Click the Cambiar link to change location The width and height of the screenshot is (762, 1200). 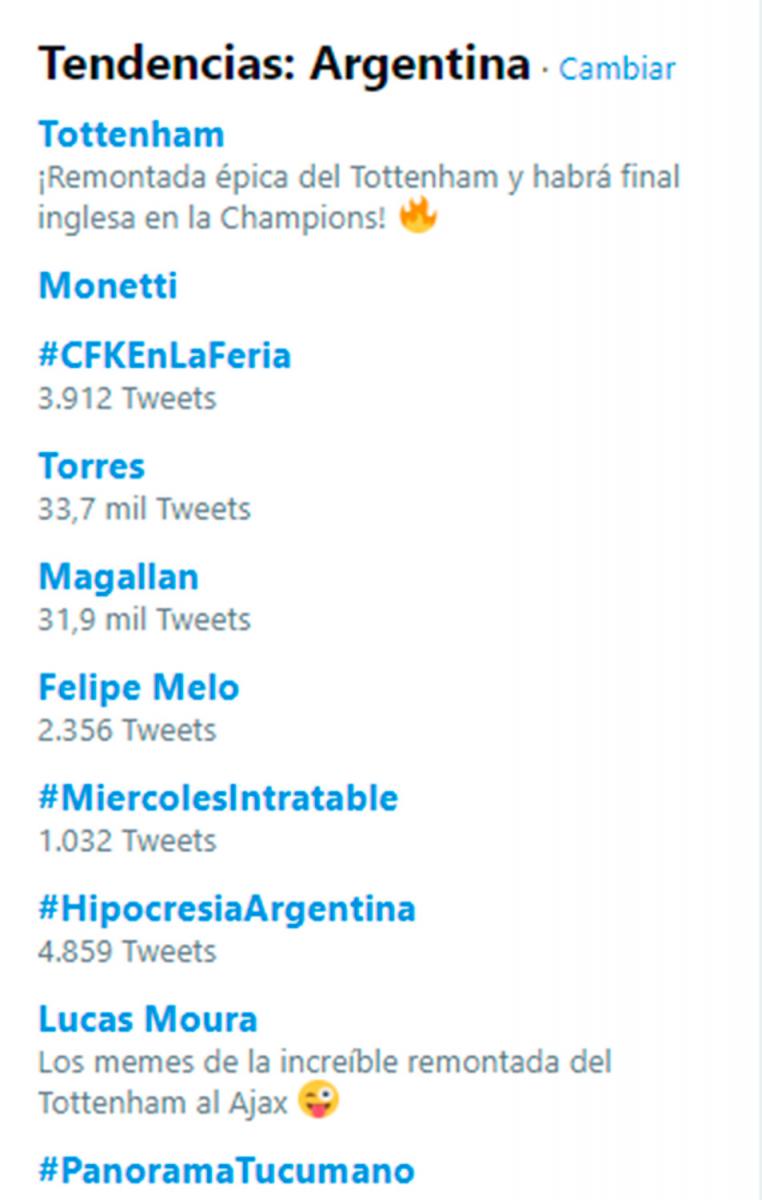click(x=616, y=70)
